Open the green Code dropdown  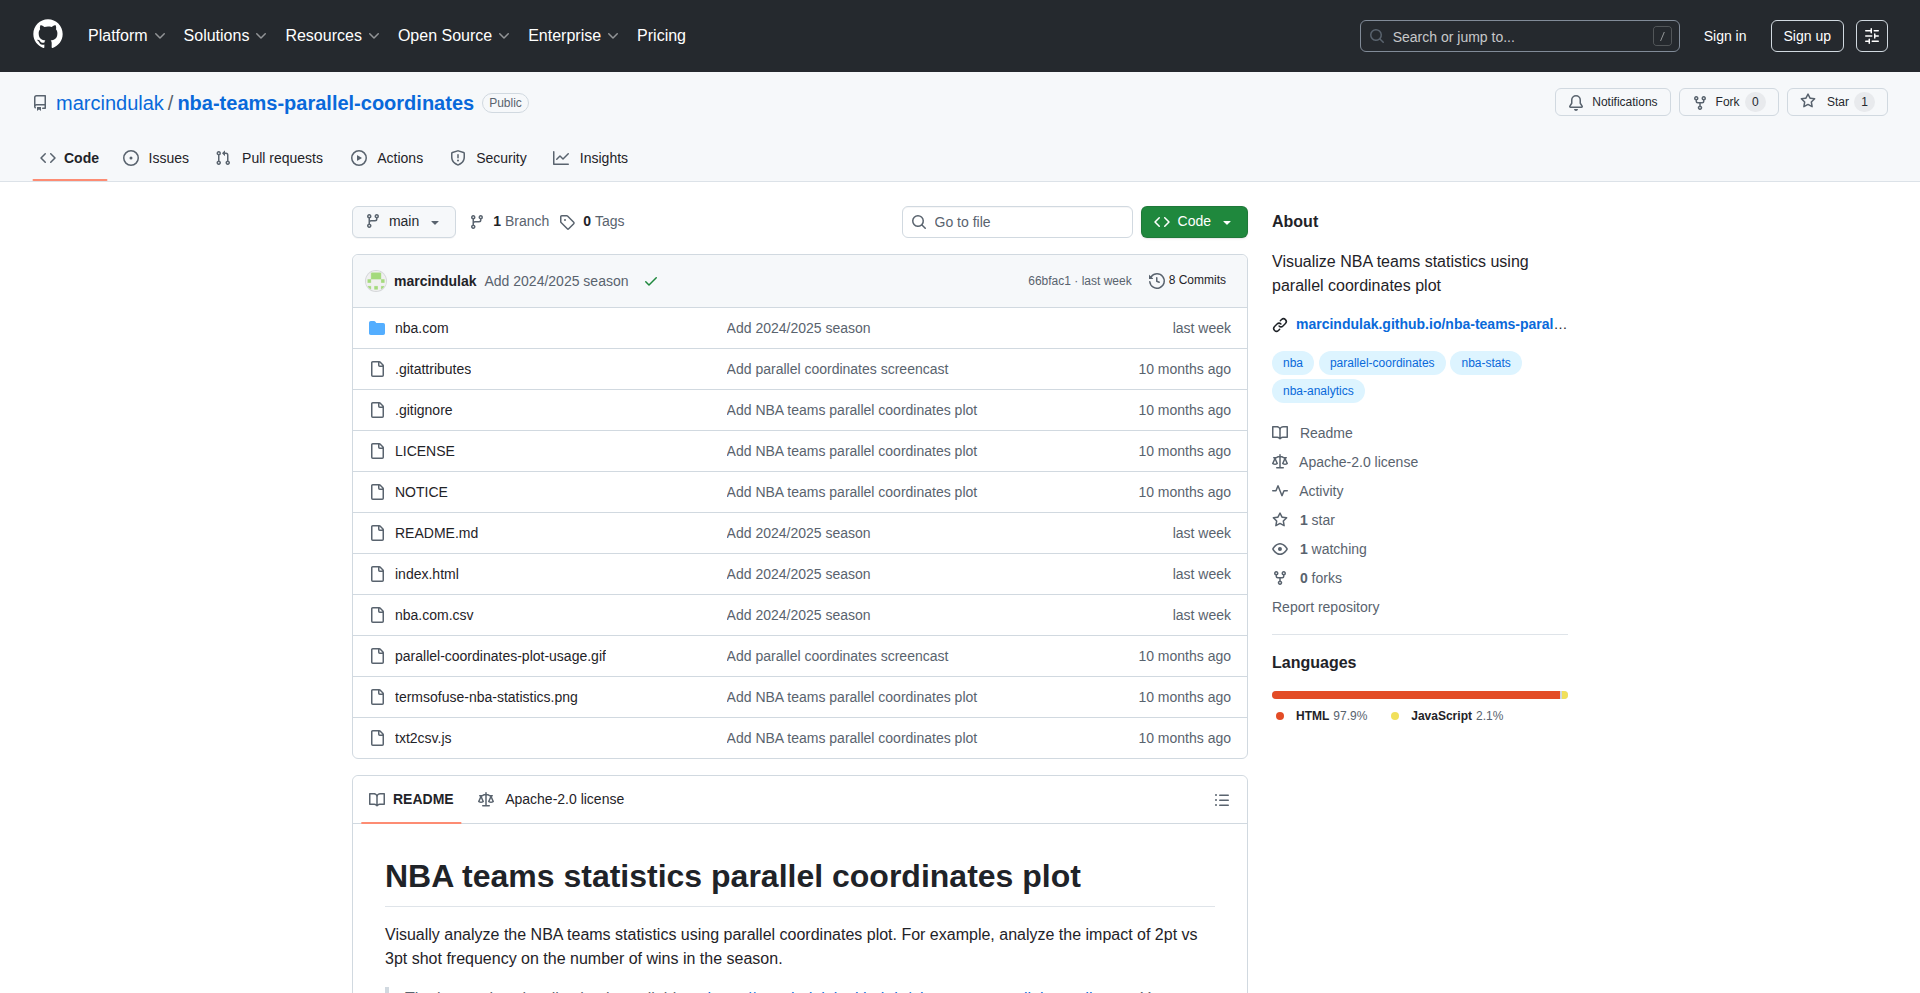coord(1193,222)
